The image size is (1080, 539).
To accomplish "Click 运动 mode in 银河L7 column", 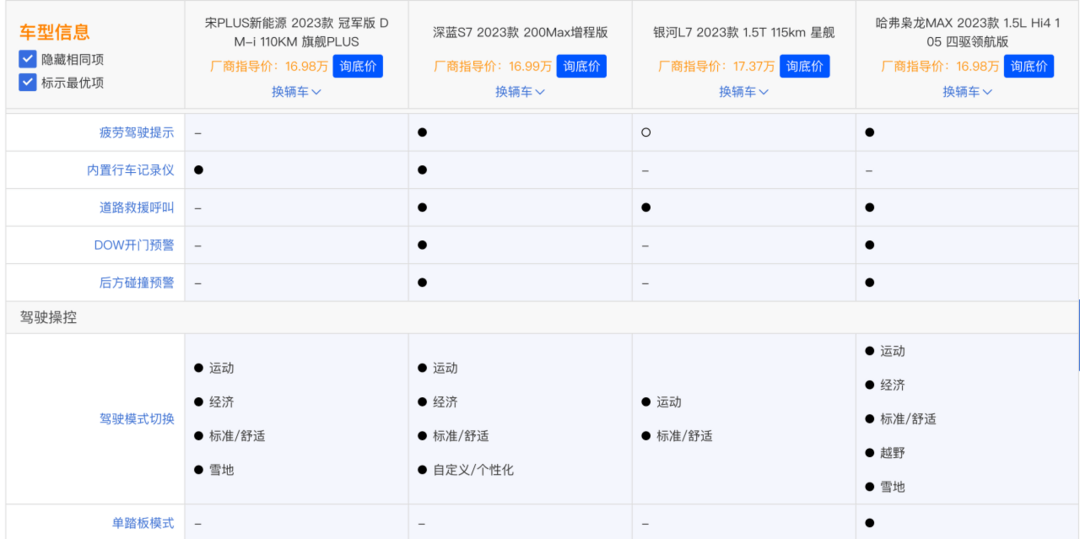I will coord(669,402).
